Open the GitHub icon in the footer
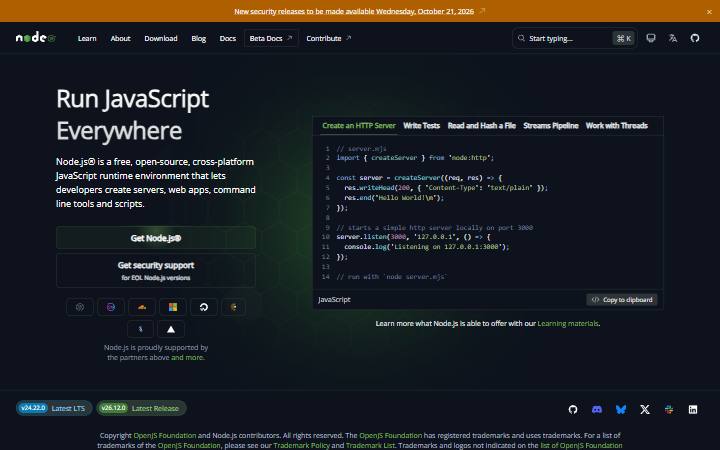This screenshot has height=450, width=720. point(573,409)
